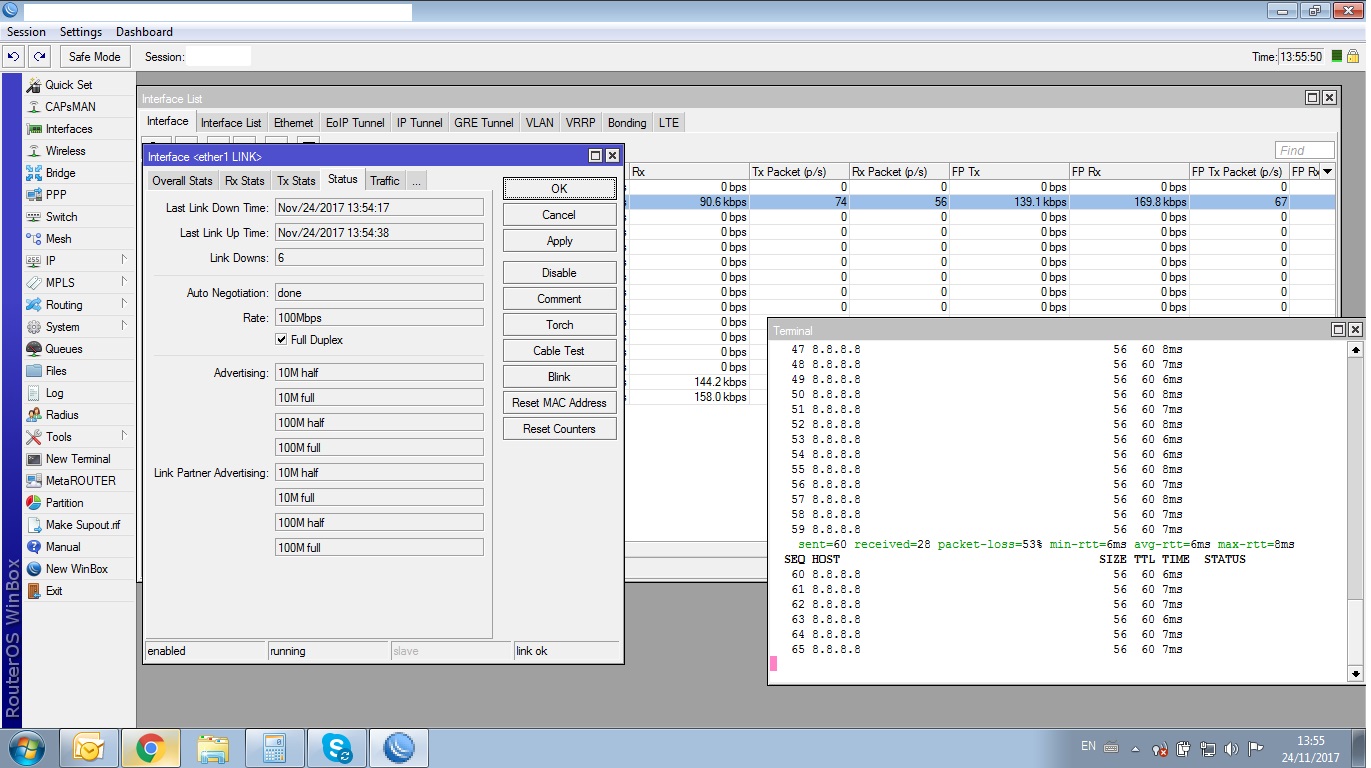Show more tabs with the ... tab
Viewport: 1371px width, 768px height.
pyautogui.click(x=416, y=180)
